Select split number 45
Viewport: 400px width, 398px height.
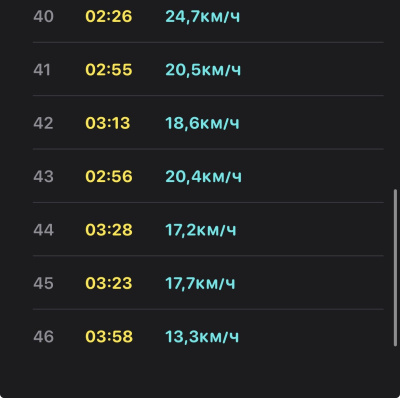pos(43,283)
